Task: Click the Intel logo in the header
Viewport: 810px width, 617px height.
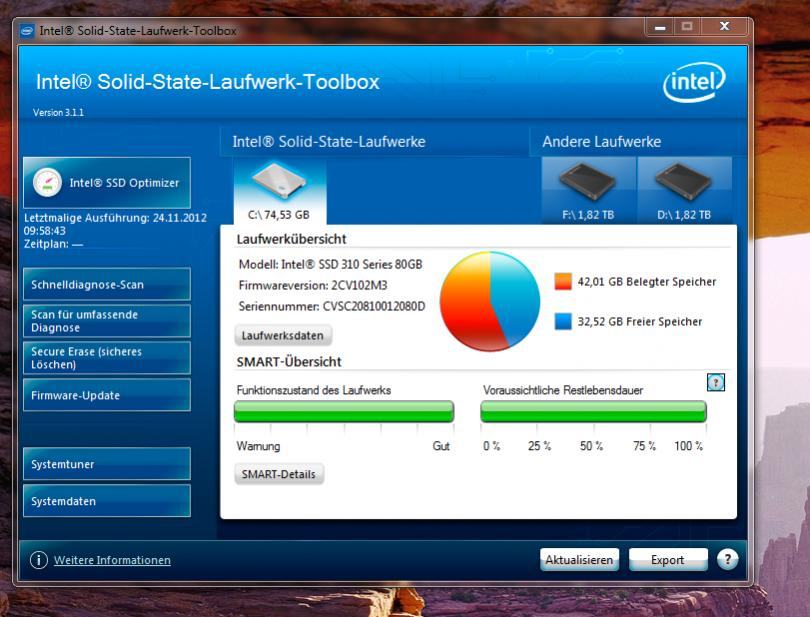Action: coord(694,82)
